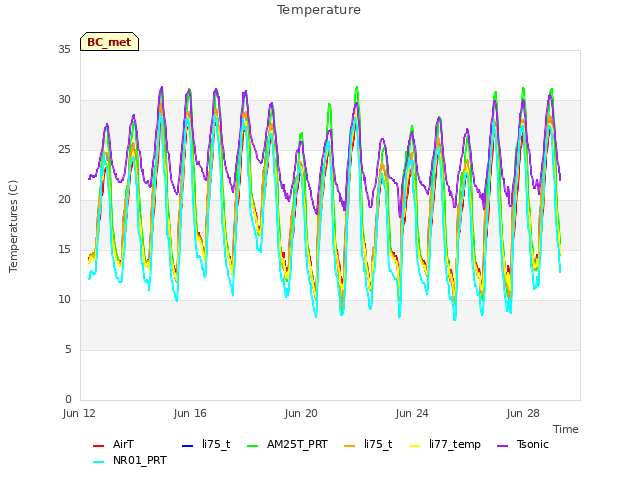640x480 pixels.
Task: Click the 30 y-axis tick label
Action: point(64,100)
